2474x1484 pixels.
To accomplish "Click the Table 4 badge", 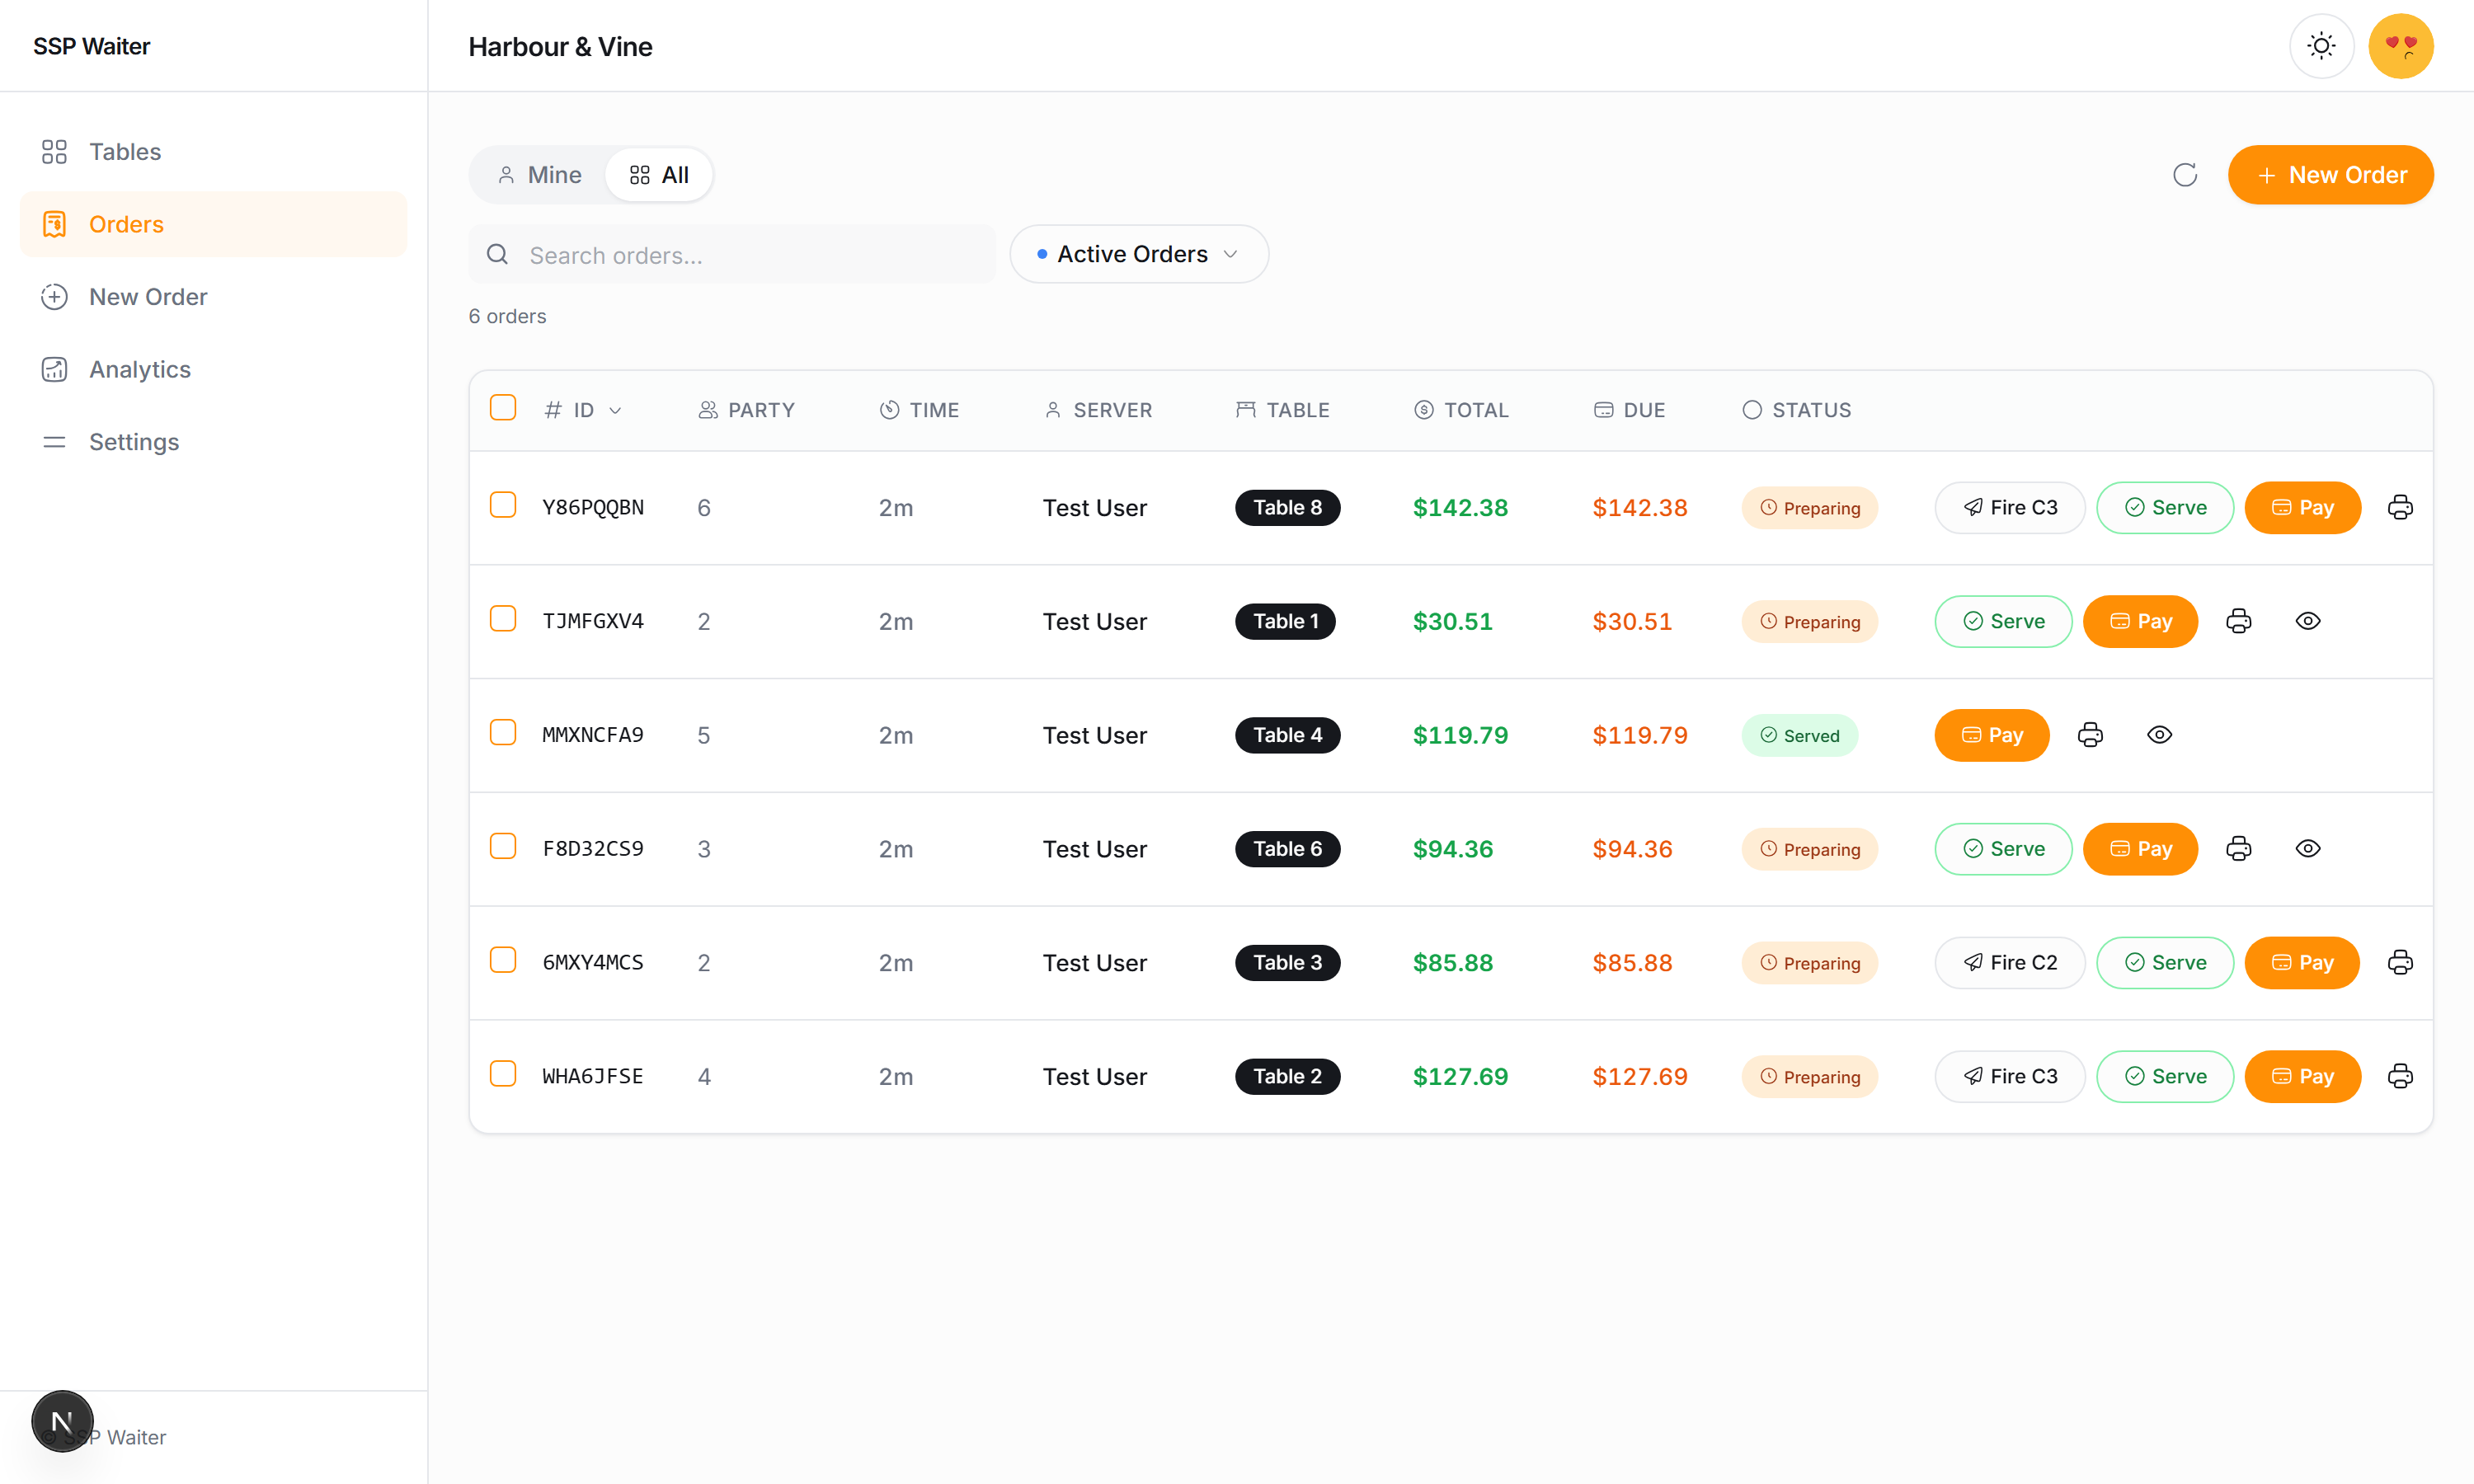I will coord(1287,735).
